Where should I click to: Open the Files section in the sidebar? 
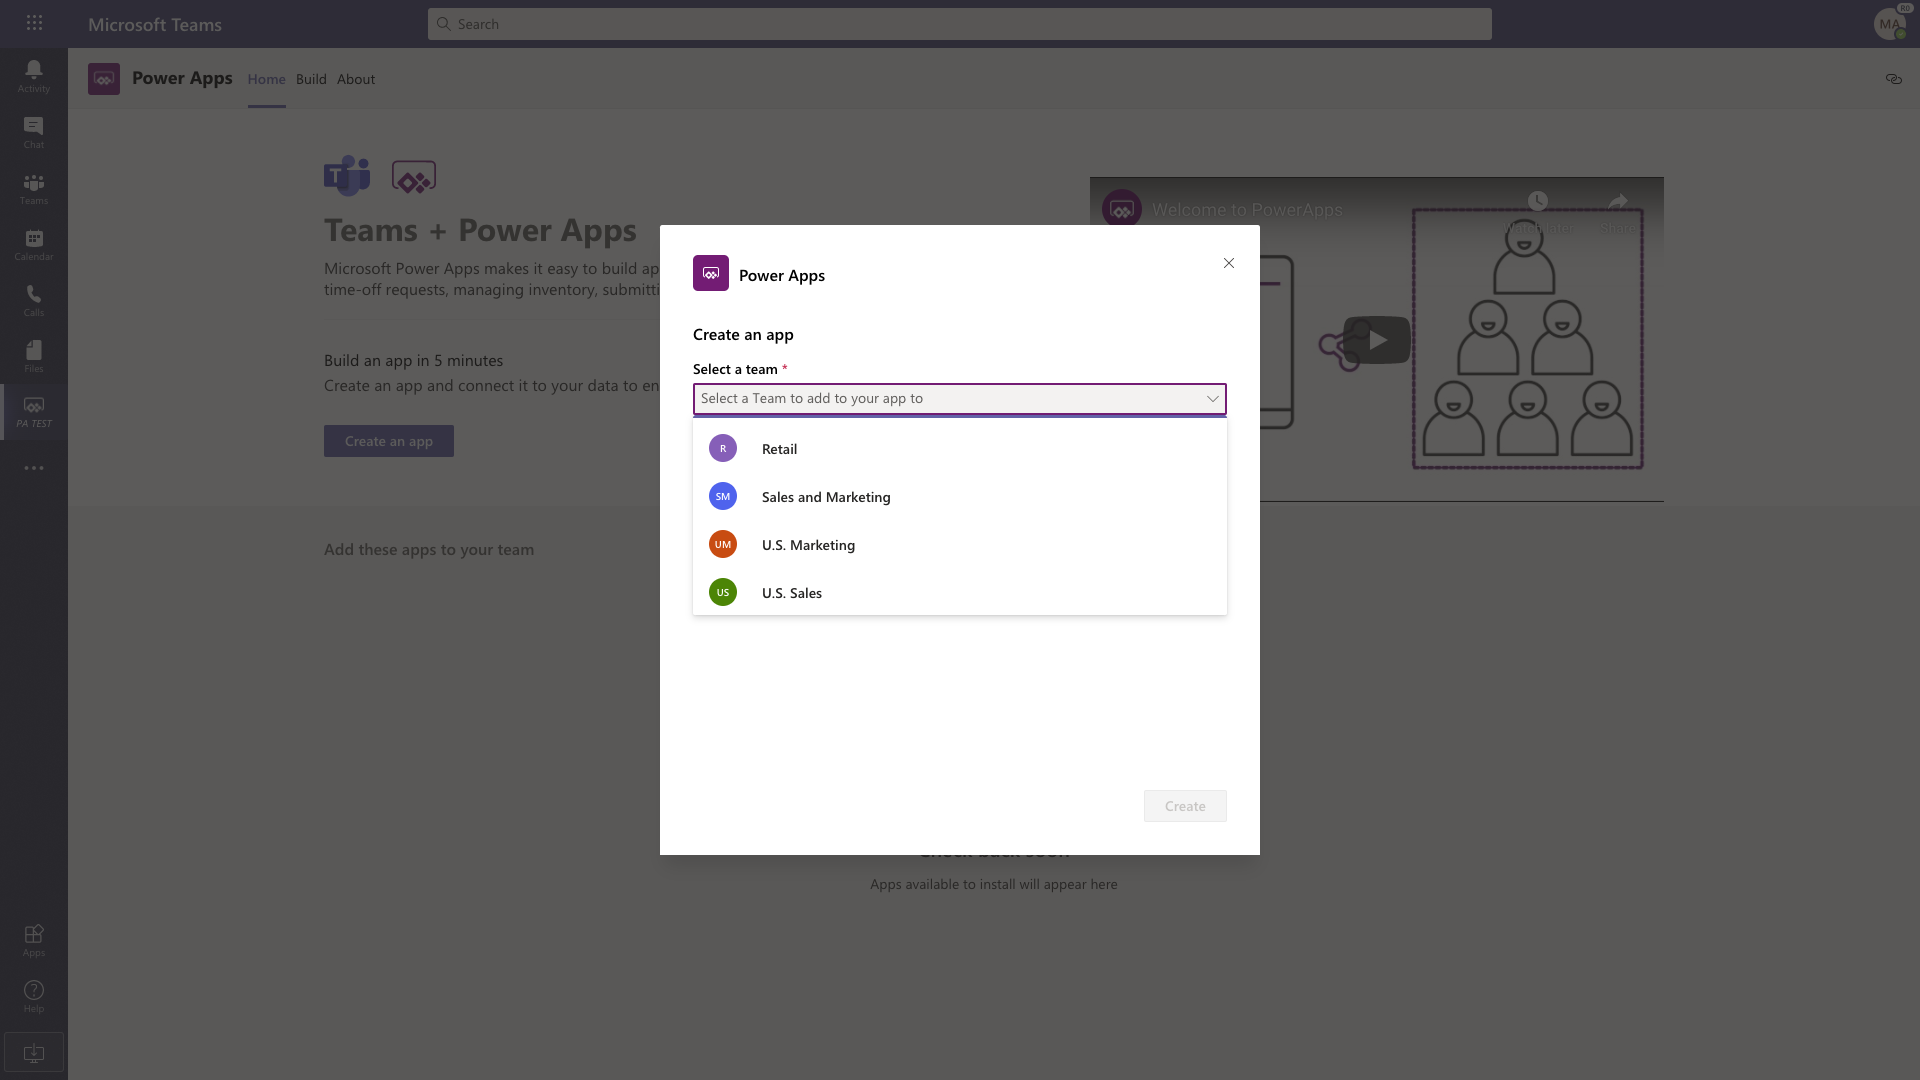(x=33, y=355)
